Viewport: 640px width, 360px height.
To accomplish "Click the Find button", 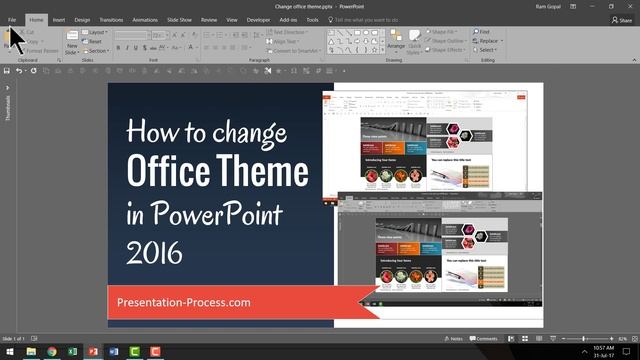I will [481, 32].
